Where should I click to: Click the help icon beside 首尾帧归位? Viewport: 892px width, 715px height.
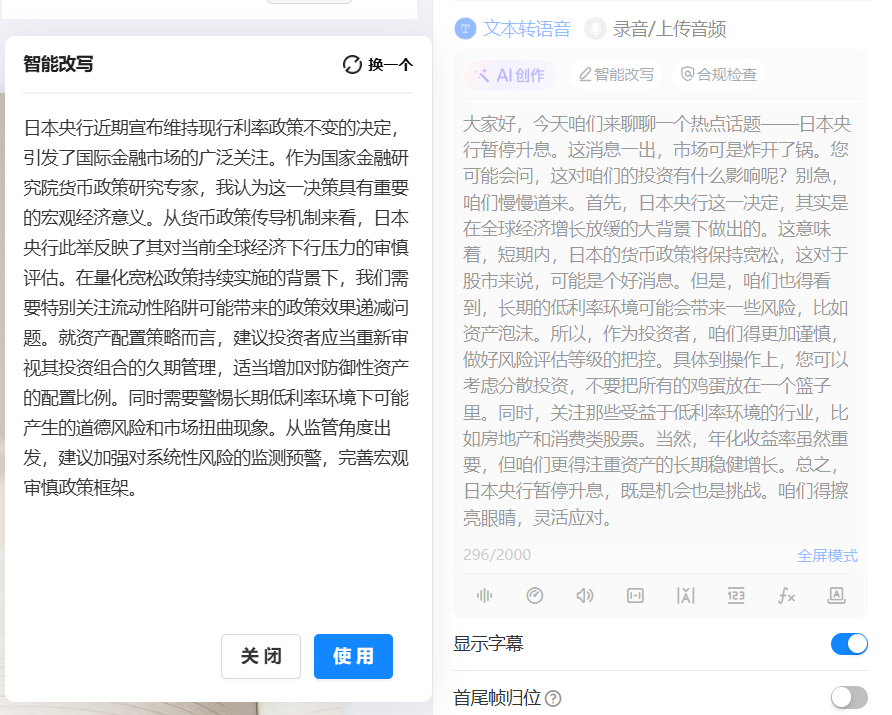[x=553, y=698]
